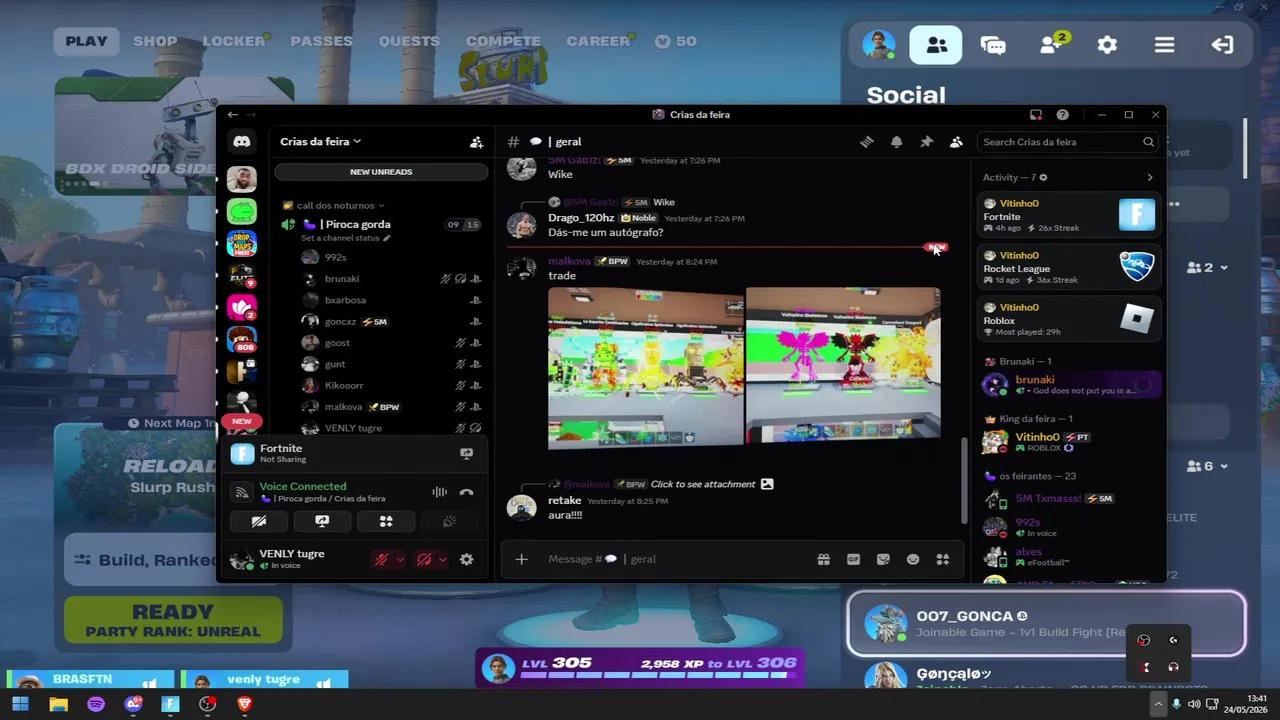Invite people to Crias da feira icon
The width and height of the screenshot is (1280, 720).
(x=476, y=142)
